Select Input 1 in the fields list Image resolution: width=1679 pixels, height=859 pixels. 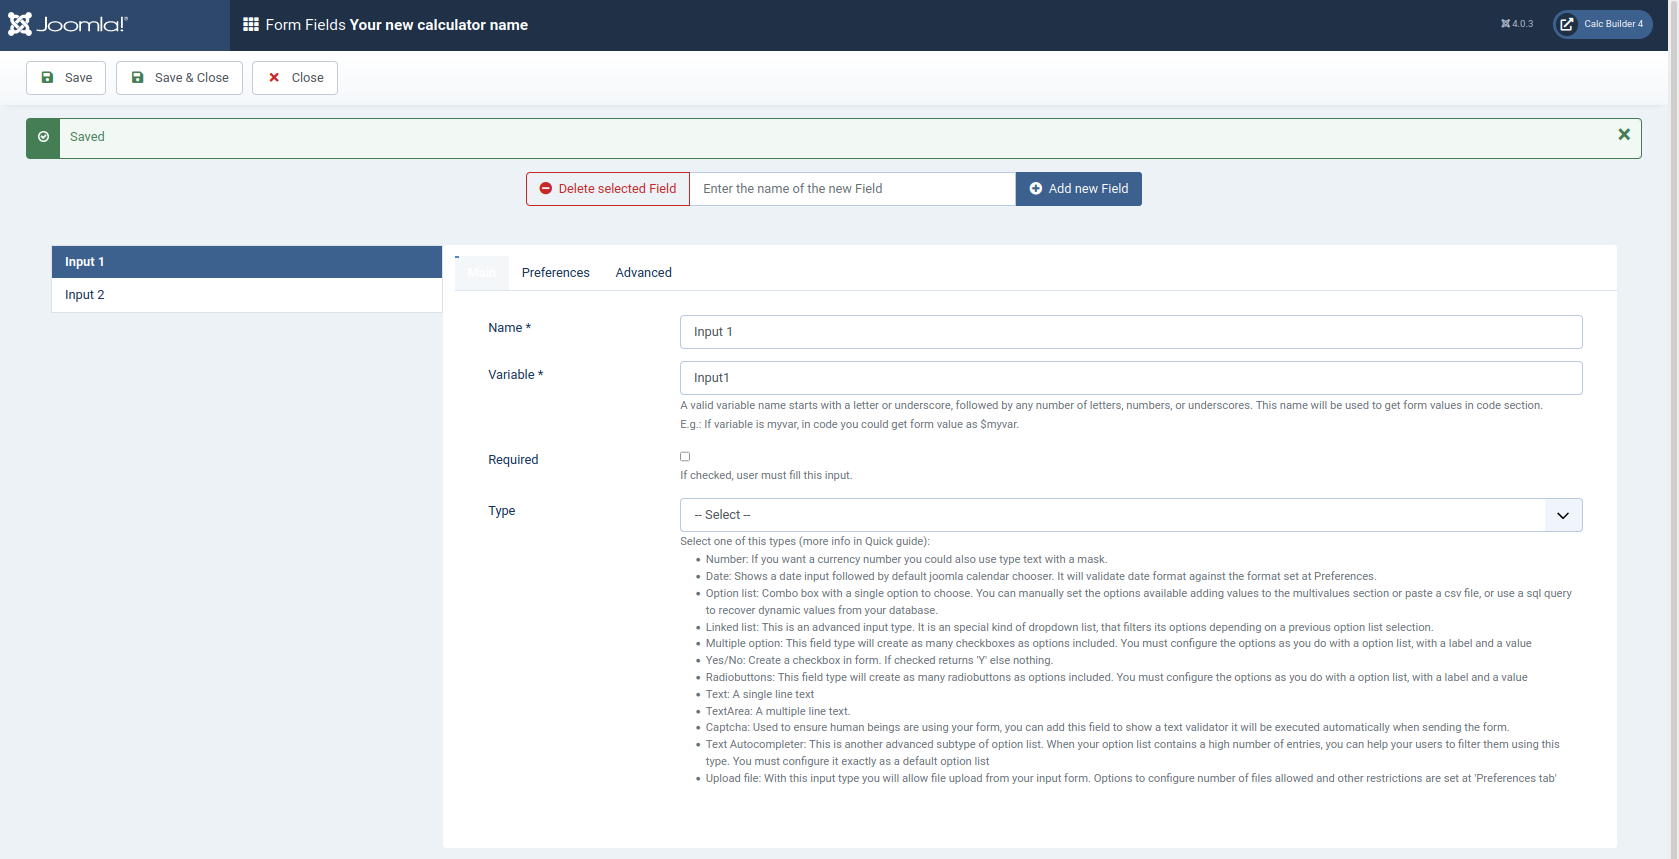click(247, 262)
